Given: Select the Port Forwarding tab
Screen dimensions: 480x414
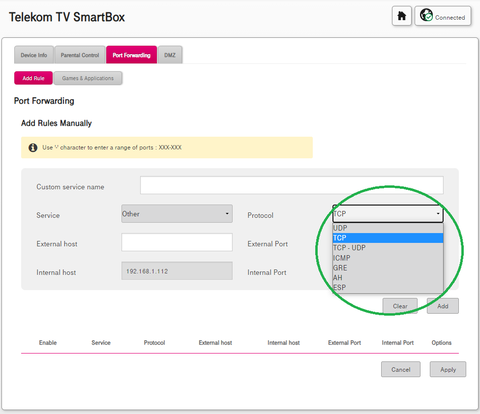Looking at the screenshot, I should coord(131,55).
